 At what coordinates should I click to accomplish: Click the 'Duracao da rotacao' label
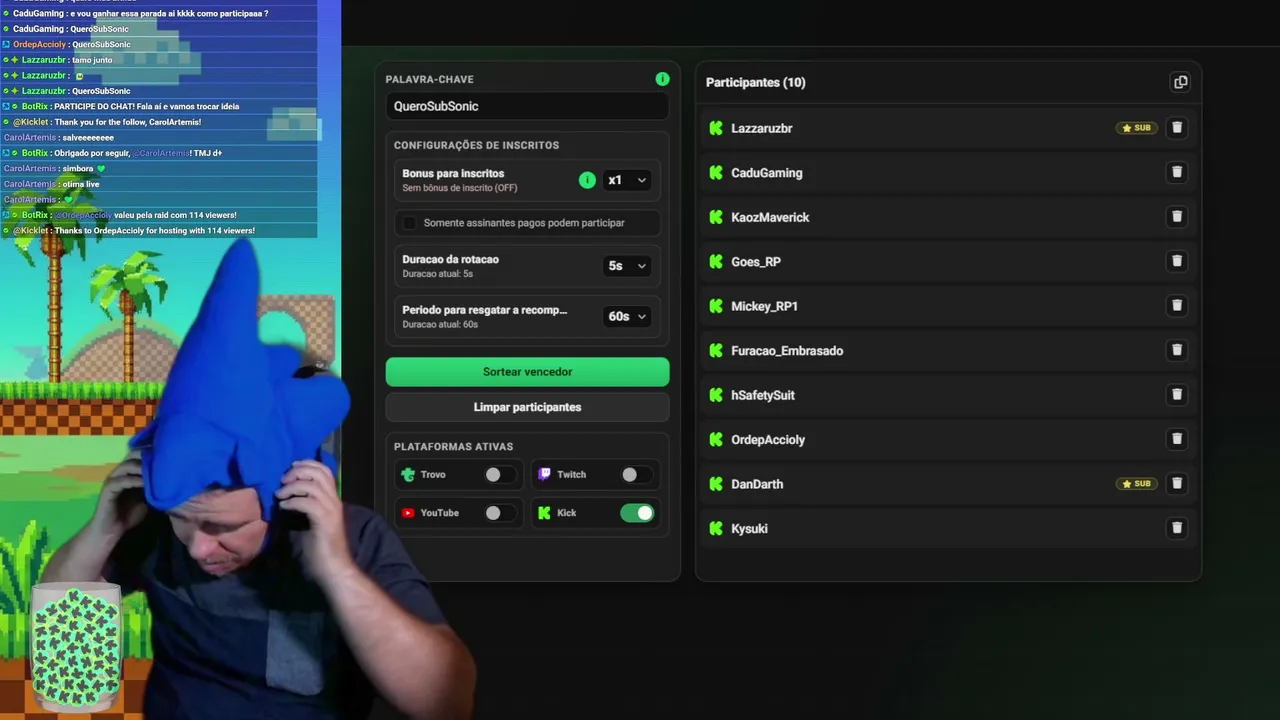pos(450,259)
